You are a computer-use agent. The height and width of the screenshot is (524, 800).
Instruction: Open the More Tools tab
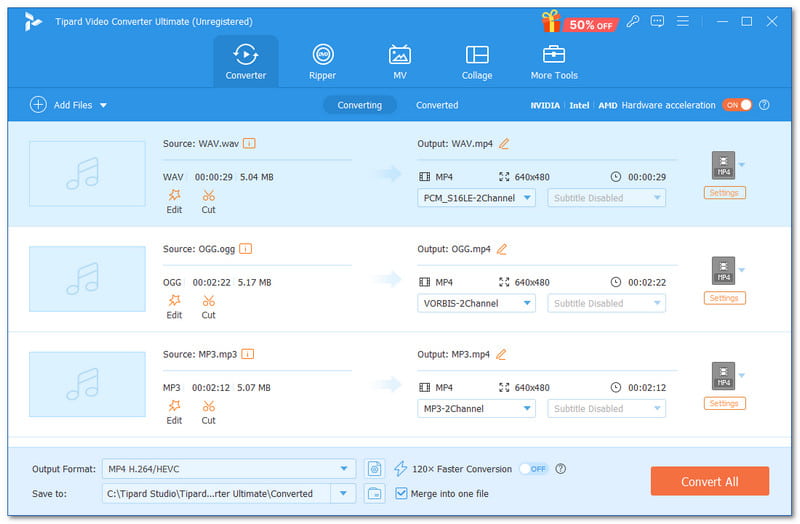coord(554,61)
